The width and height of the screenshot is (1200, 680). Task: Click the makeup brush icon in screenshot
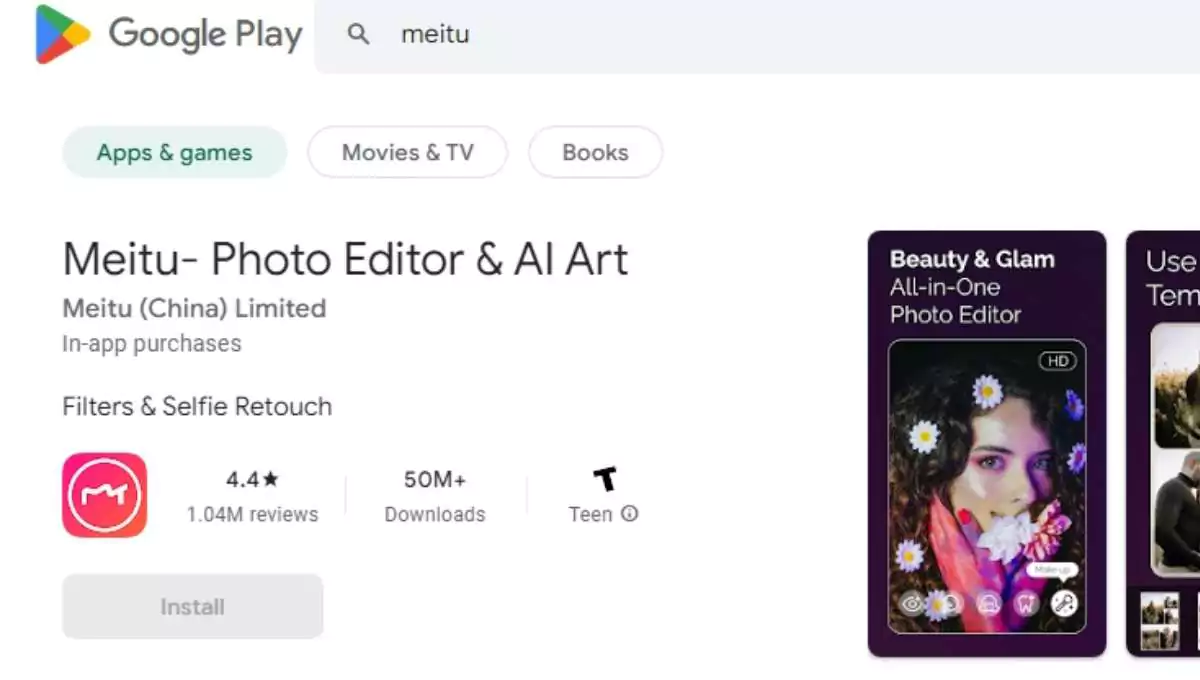point(1063,603)
